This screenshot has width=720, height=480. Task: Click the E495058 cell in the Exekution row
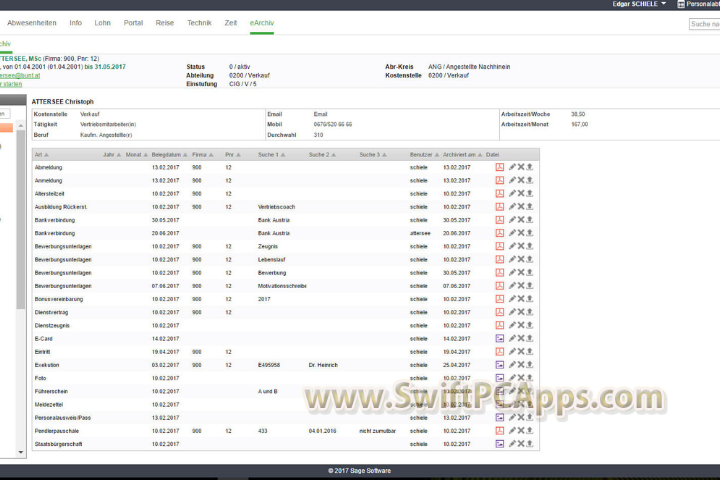point(269,365)
